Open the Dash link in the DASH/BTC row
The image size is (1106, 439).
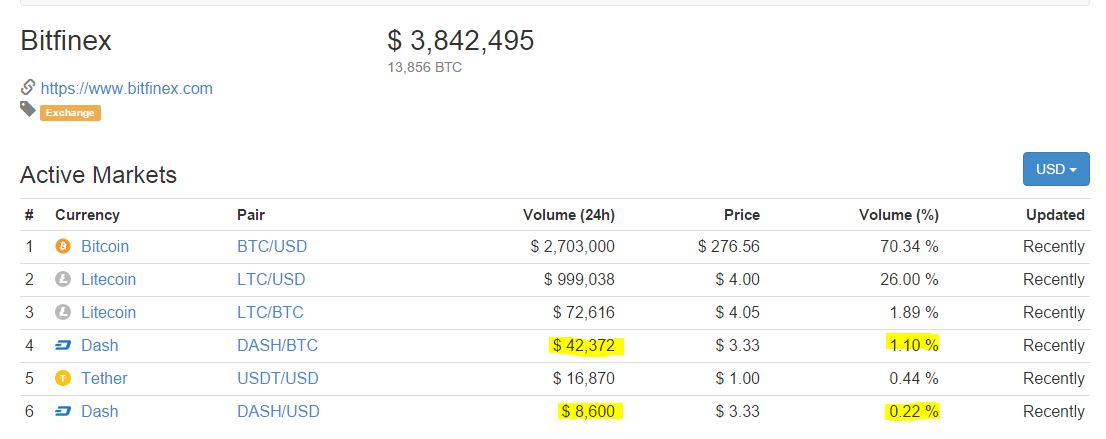click(x=99, y=346)
